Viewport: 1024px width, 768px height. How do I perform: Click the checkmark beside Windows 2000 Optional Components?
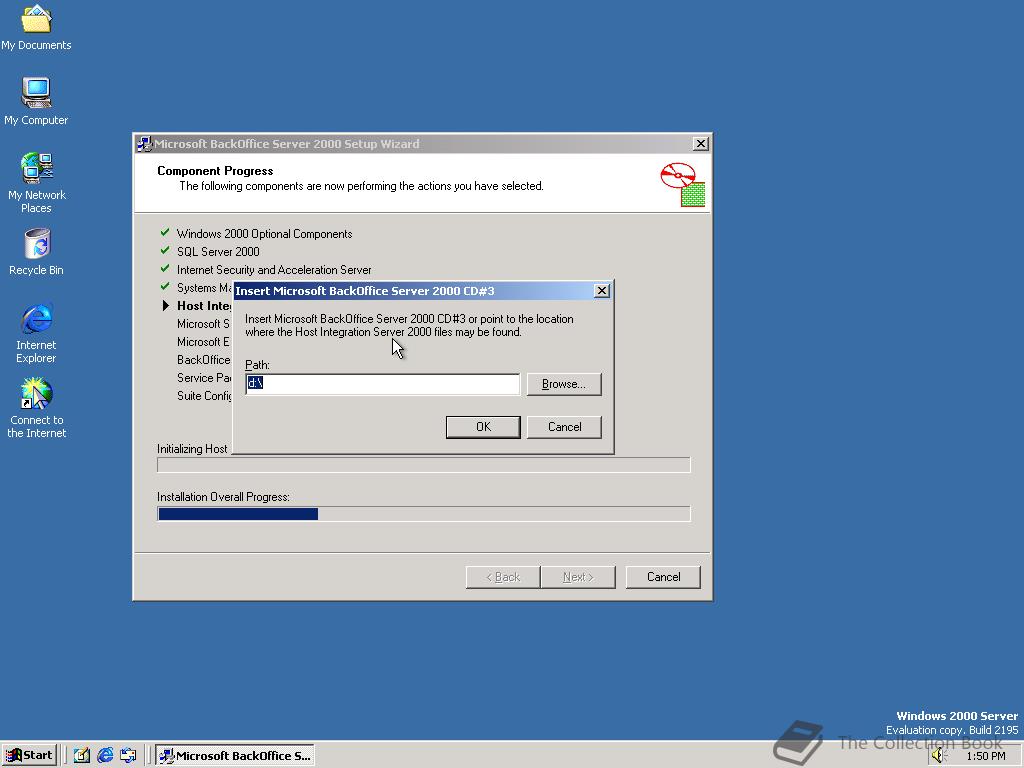165,232
